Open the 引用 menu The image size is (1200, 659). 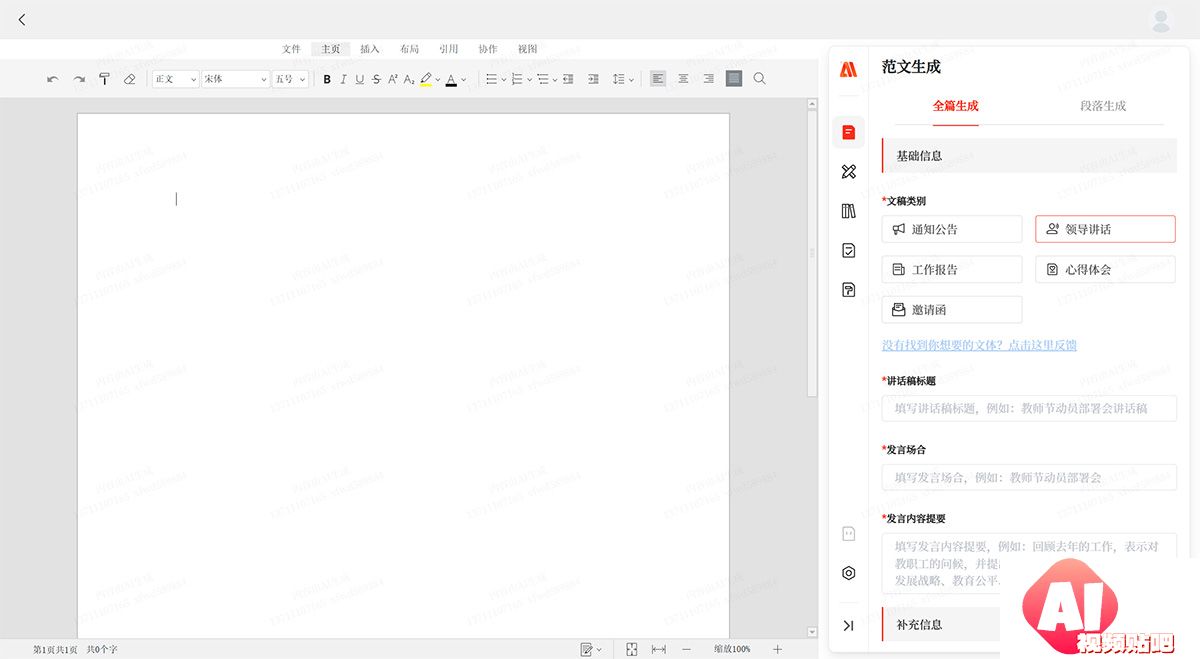click(x=449, y=49)
